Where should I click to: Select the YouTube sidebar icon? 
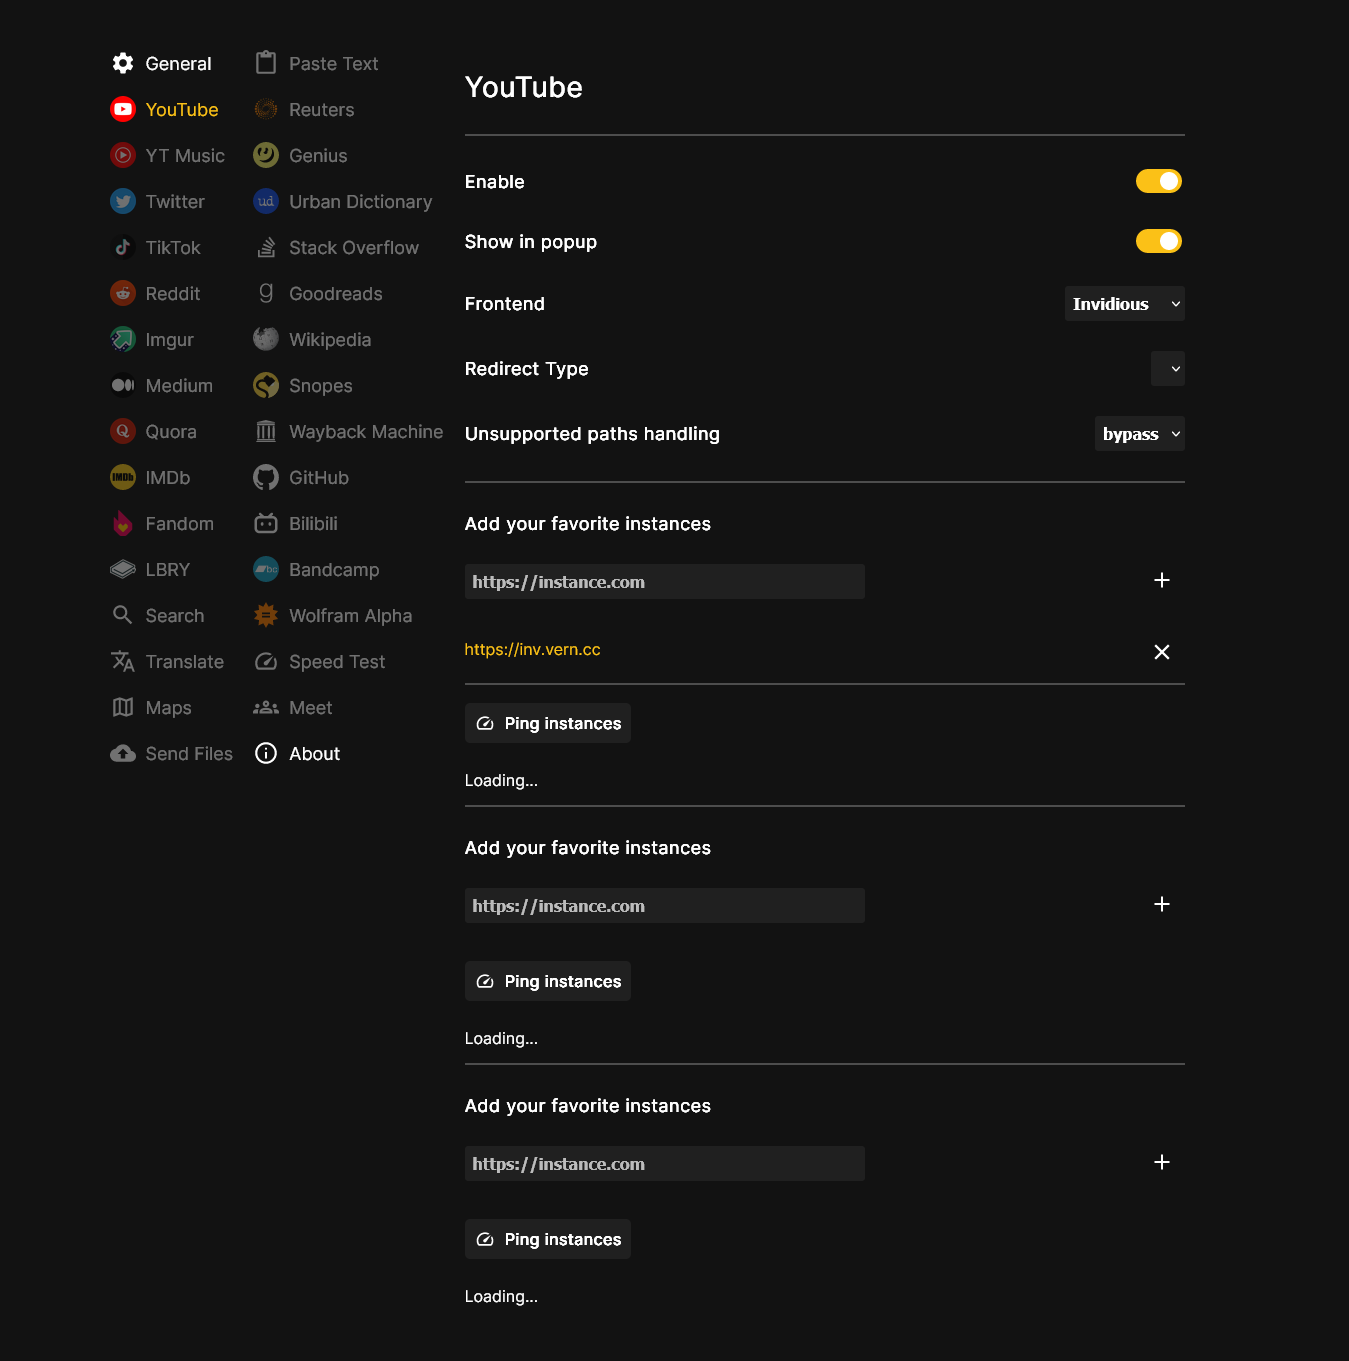pos(122,109)
